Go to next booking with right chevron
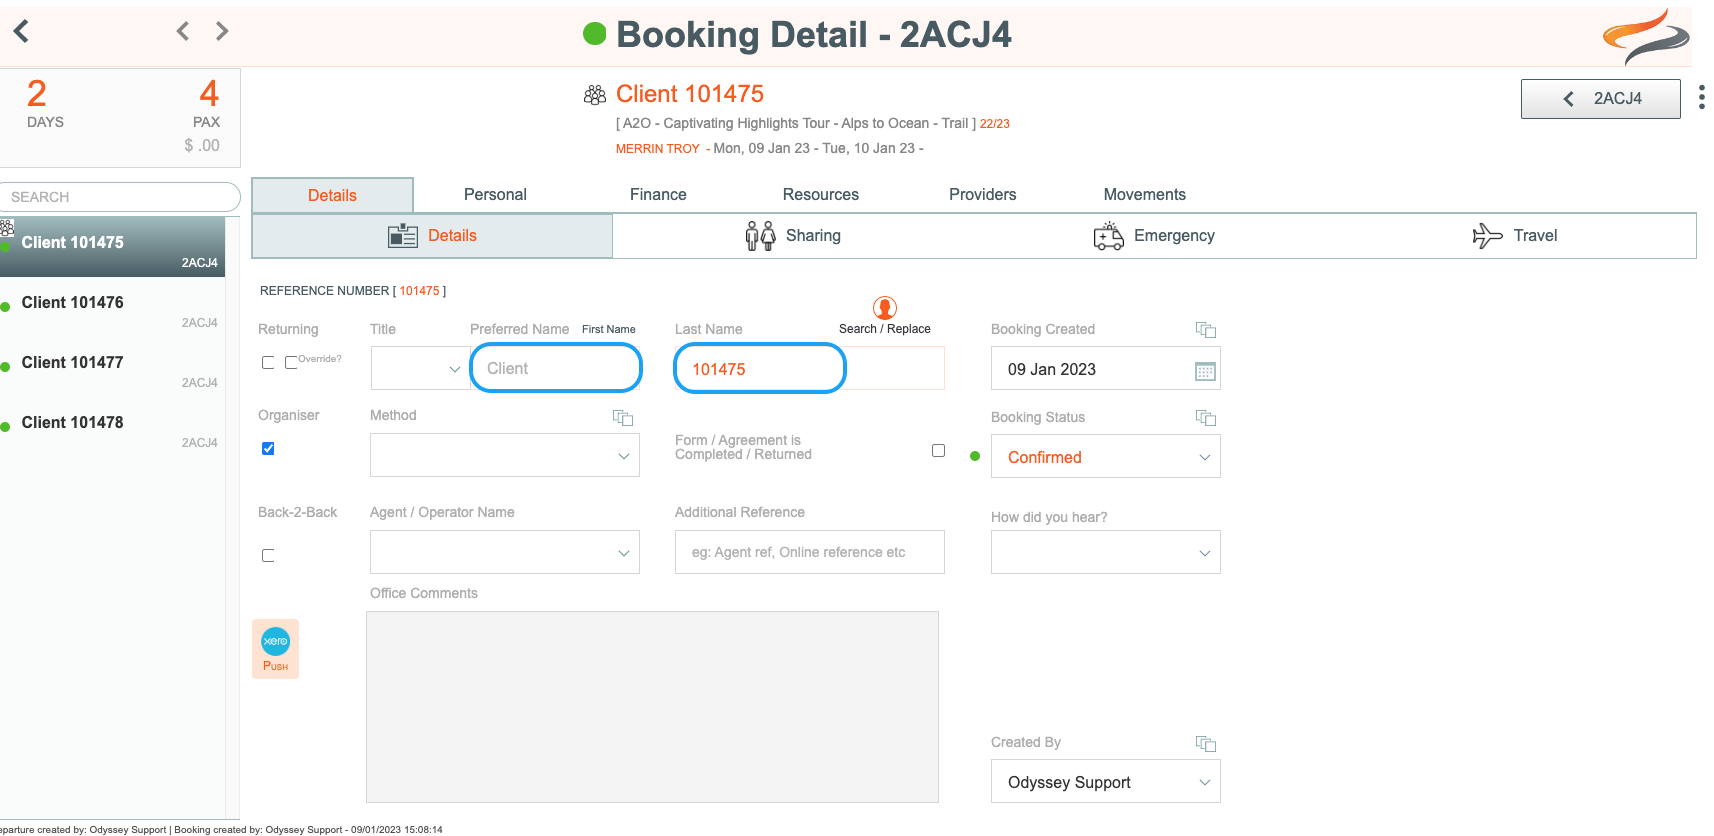1714x836 pixels. coord(222,31)
